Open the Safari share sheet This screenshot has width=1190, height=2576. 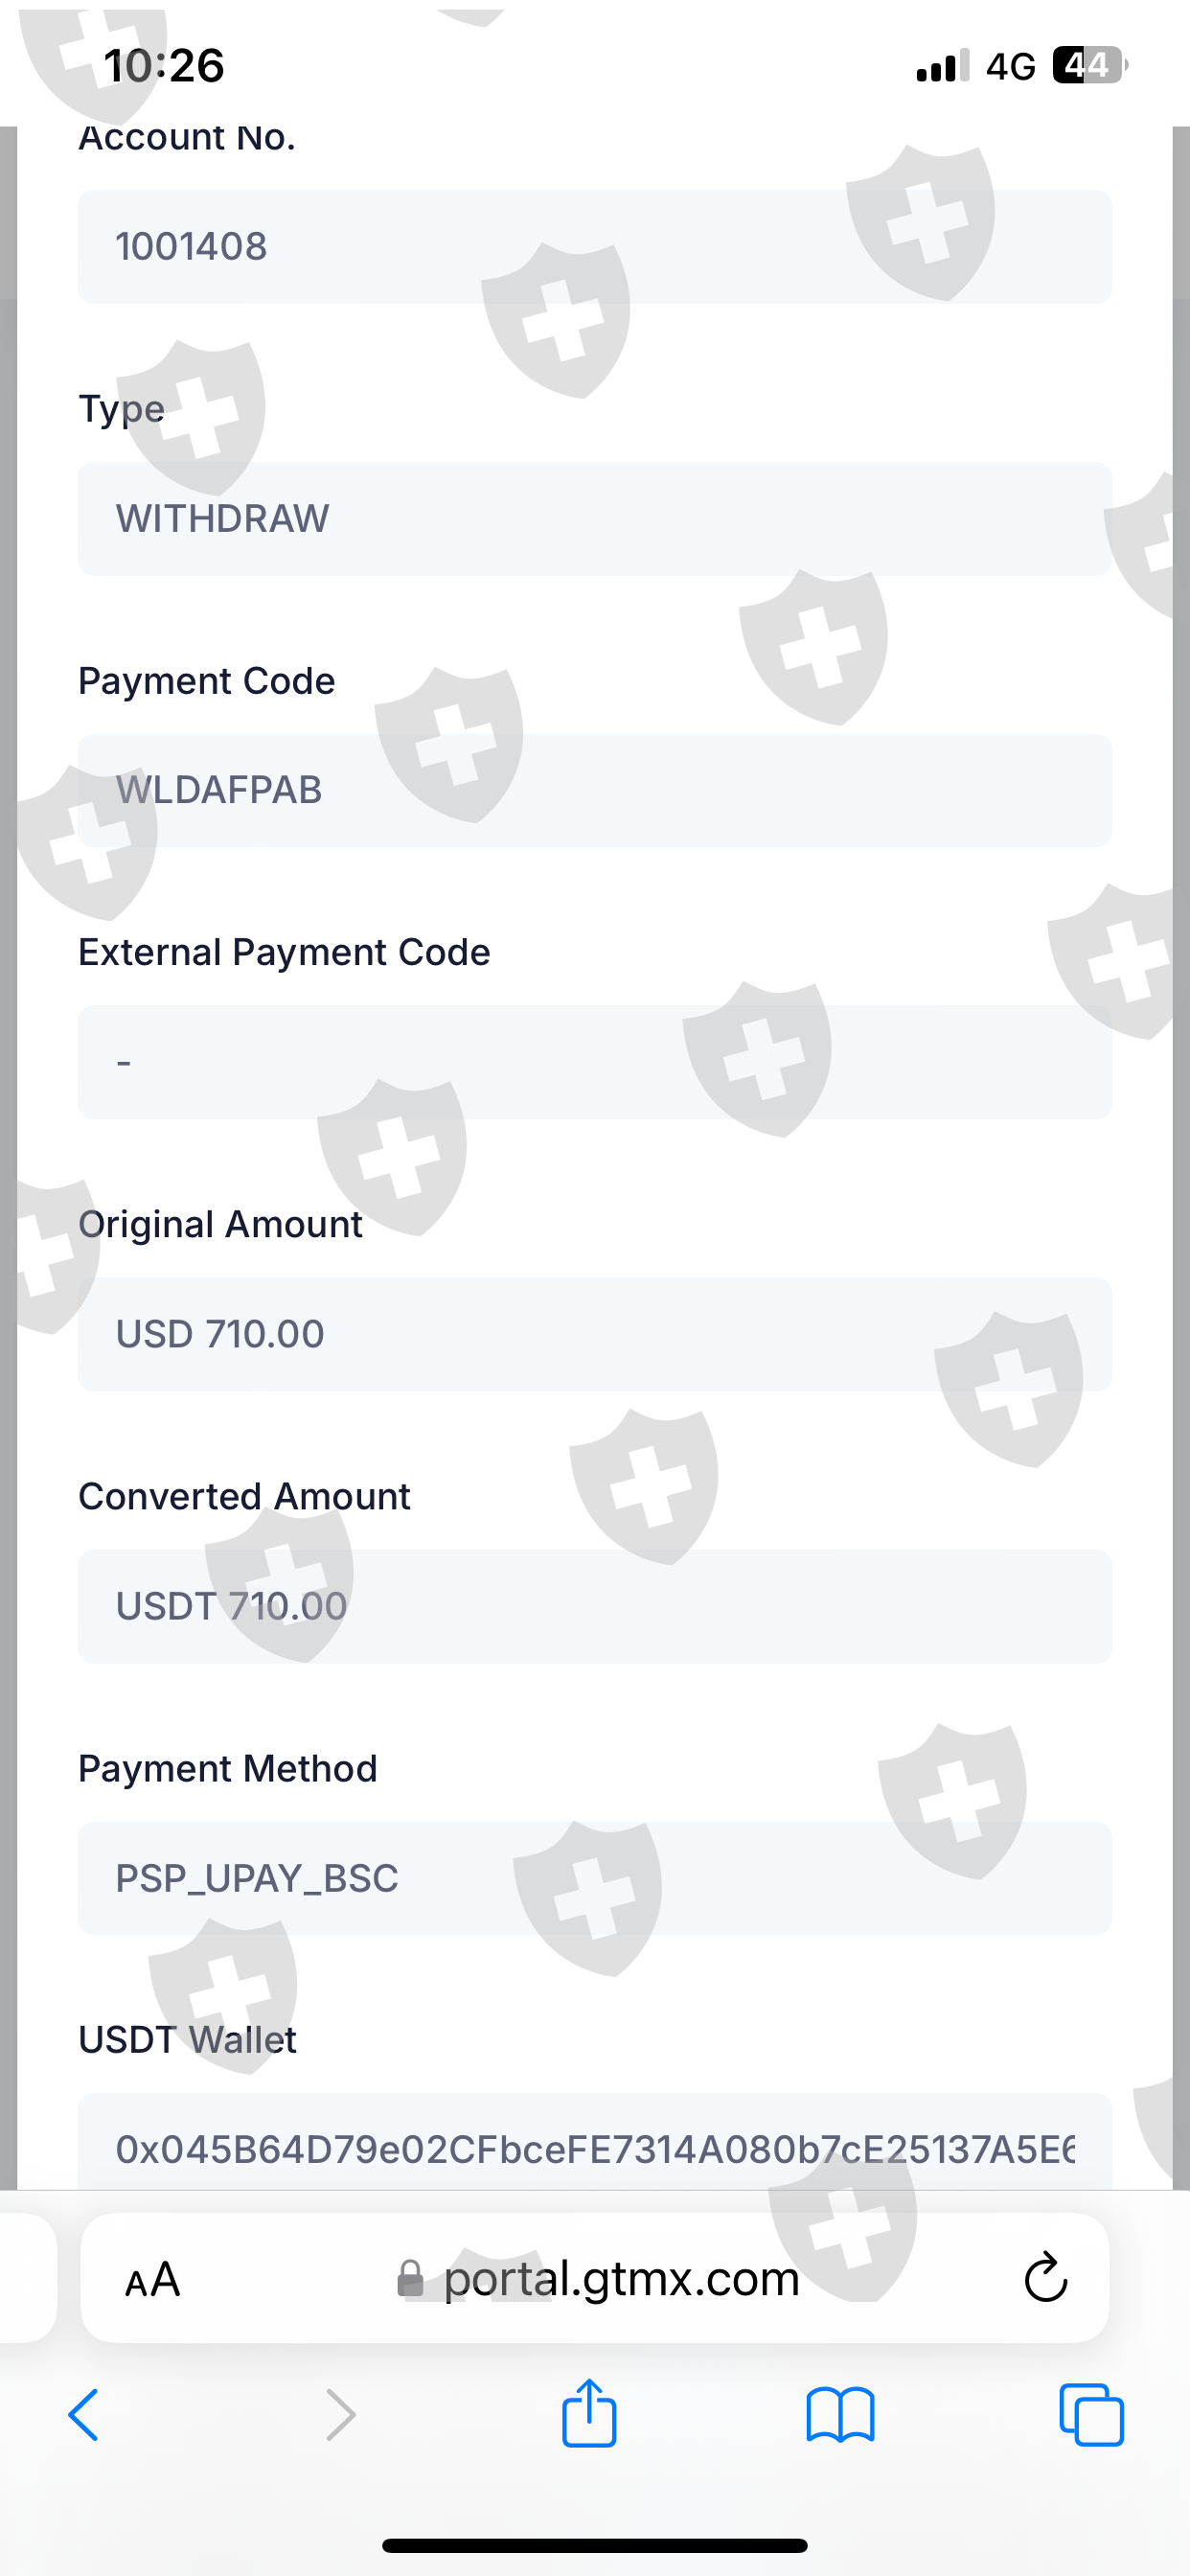point(589,2413)
